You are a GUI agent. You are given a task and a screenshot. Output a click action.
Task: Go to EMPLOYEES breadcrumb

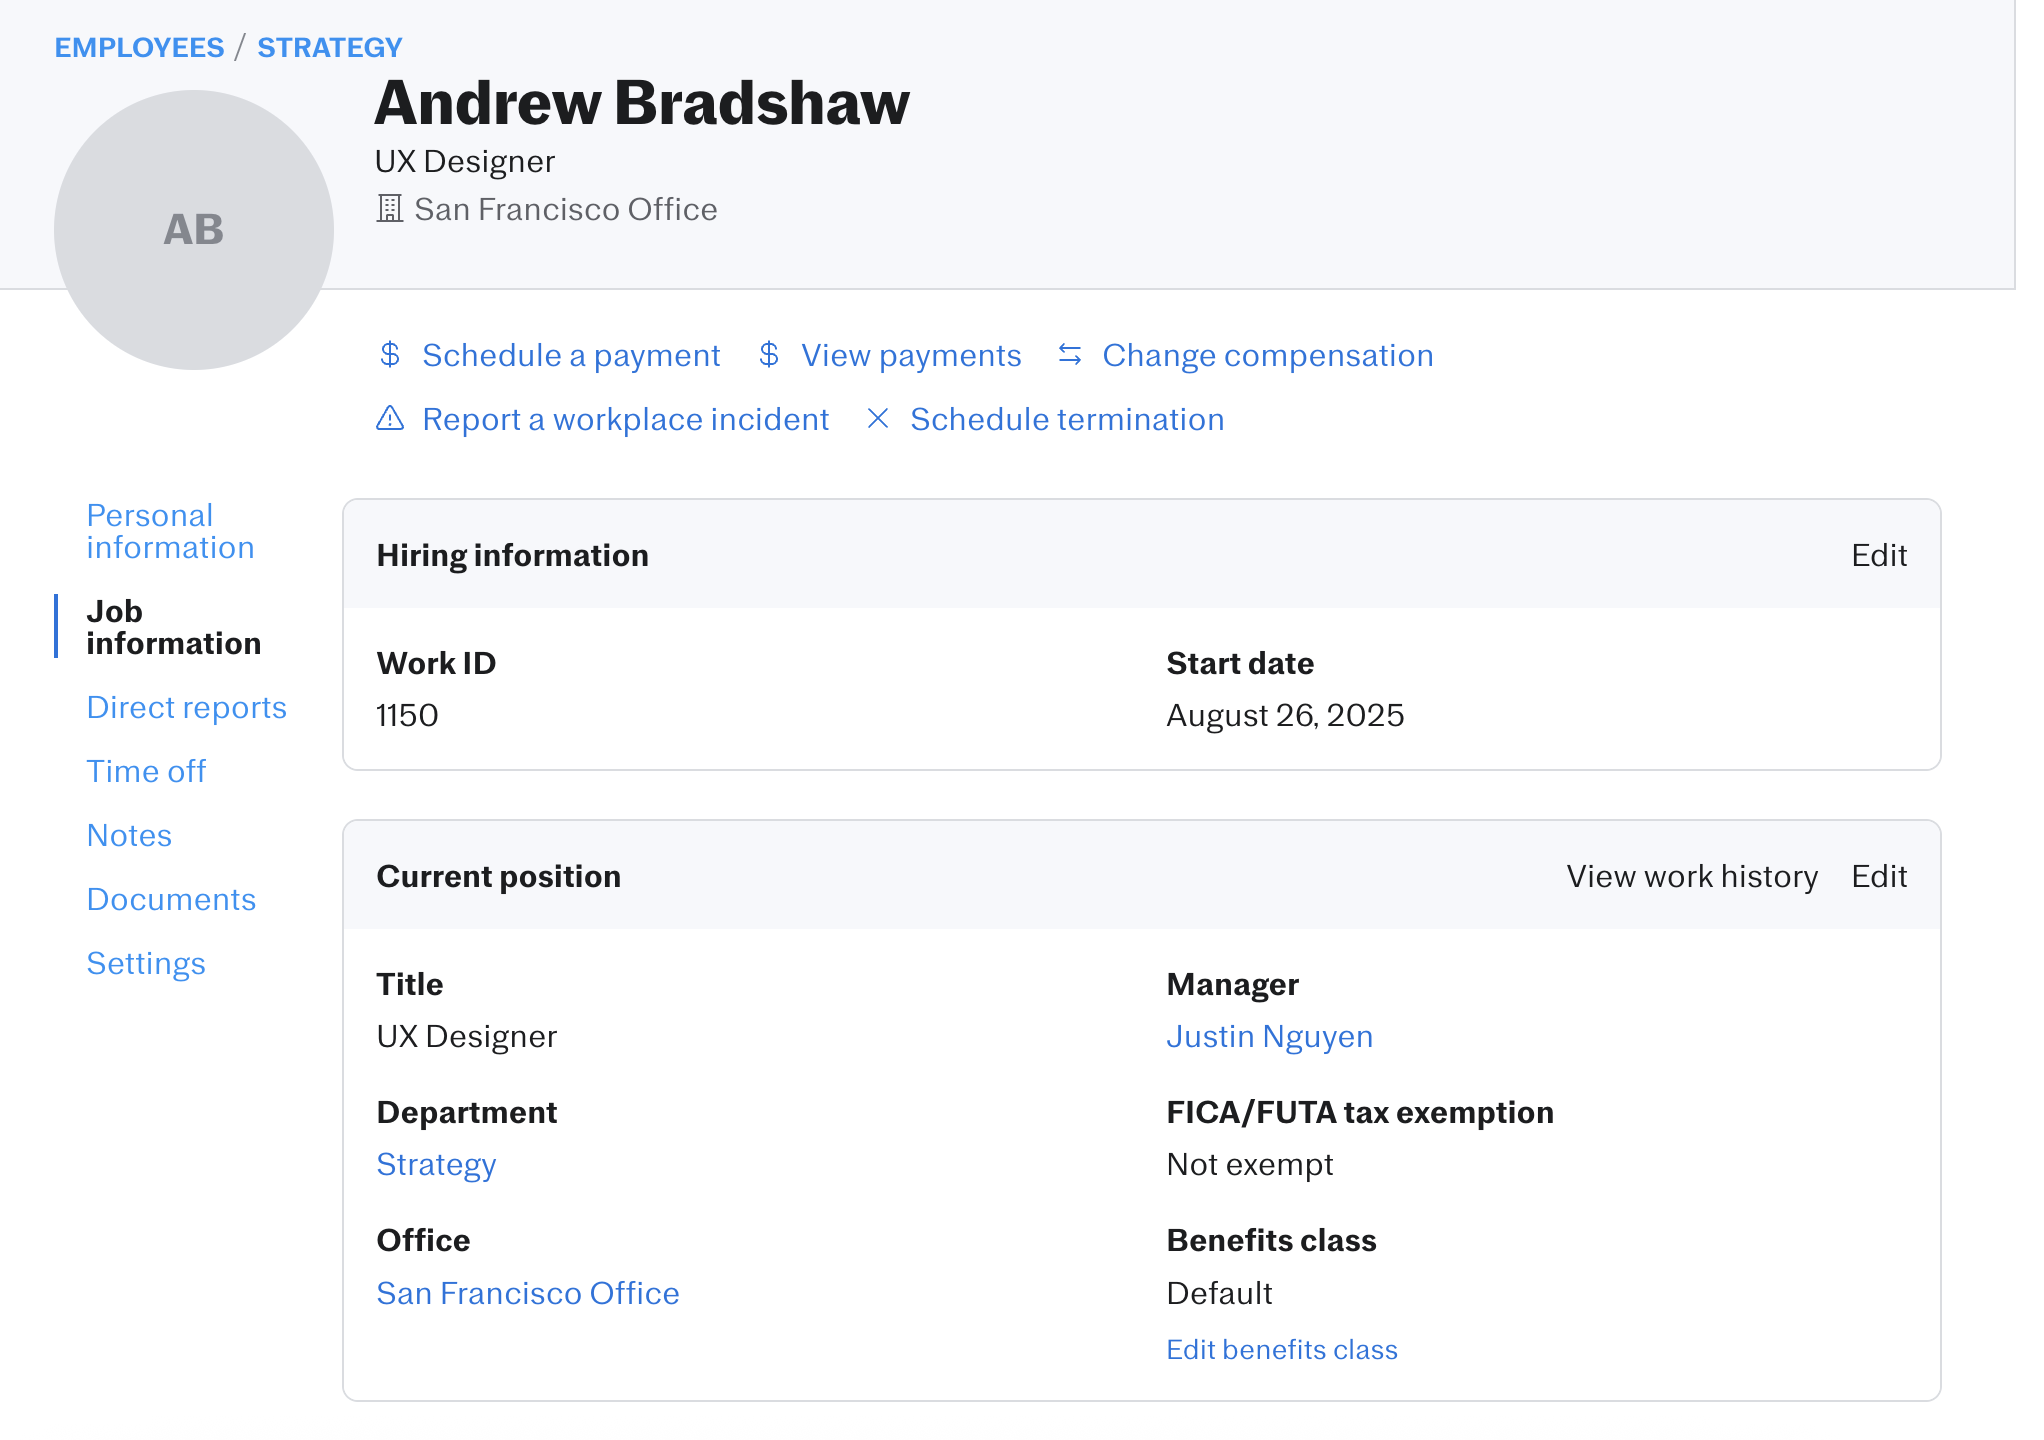pyautogui.click(x=139, y=47)
